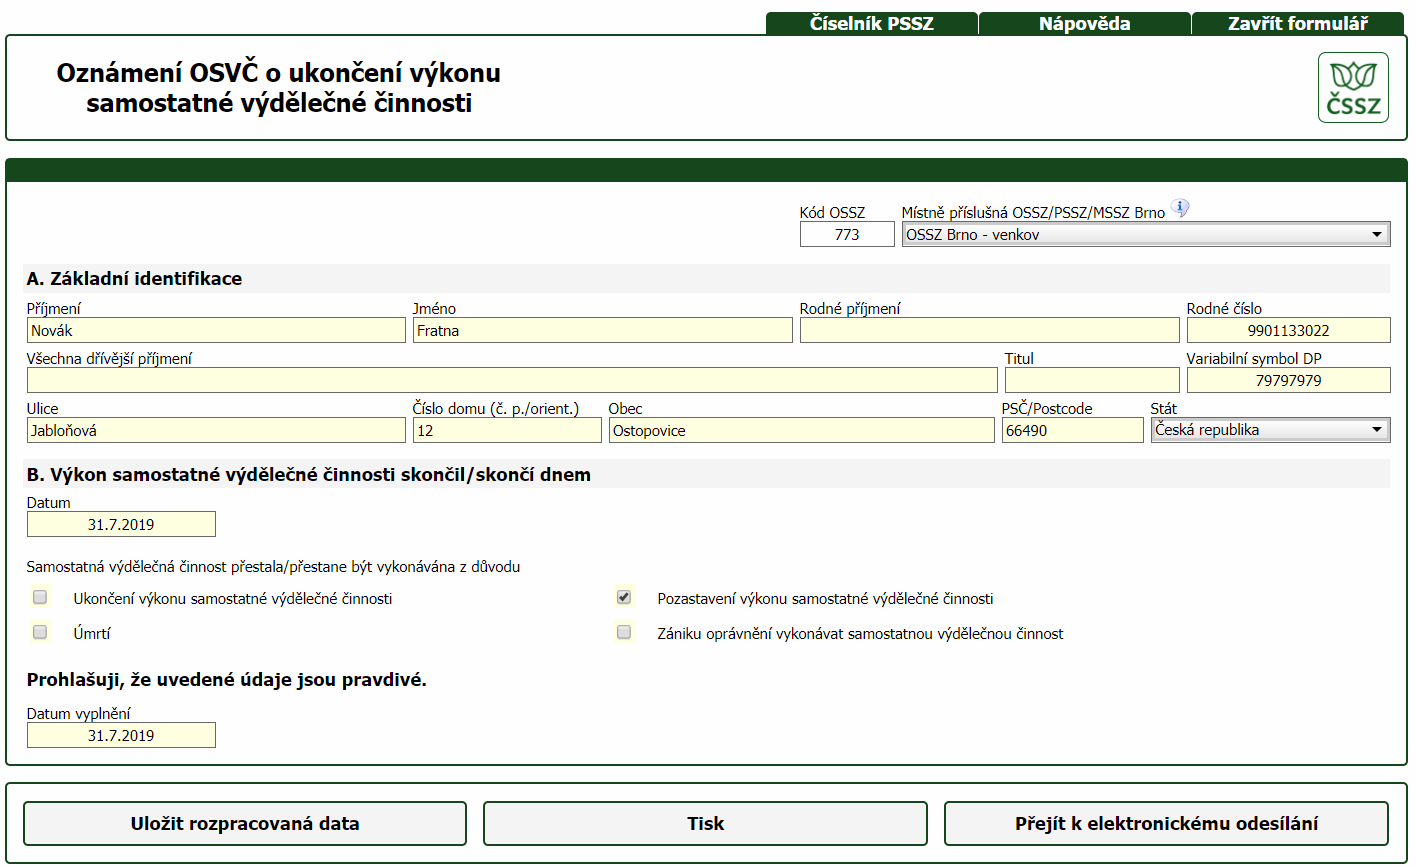
Task: Check the Úmrtí checkbox
Action: [x=40, y=632]
